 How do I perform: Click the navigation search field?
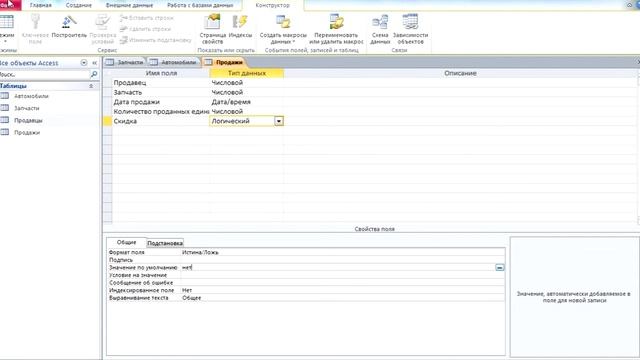44,74
